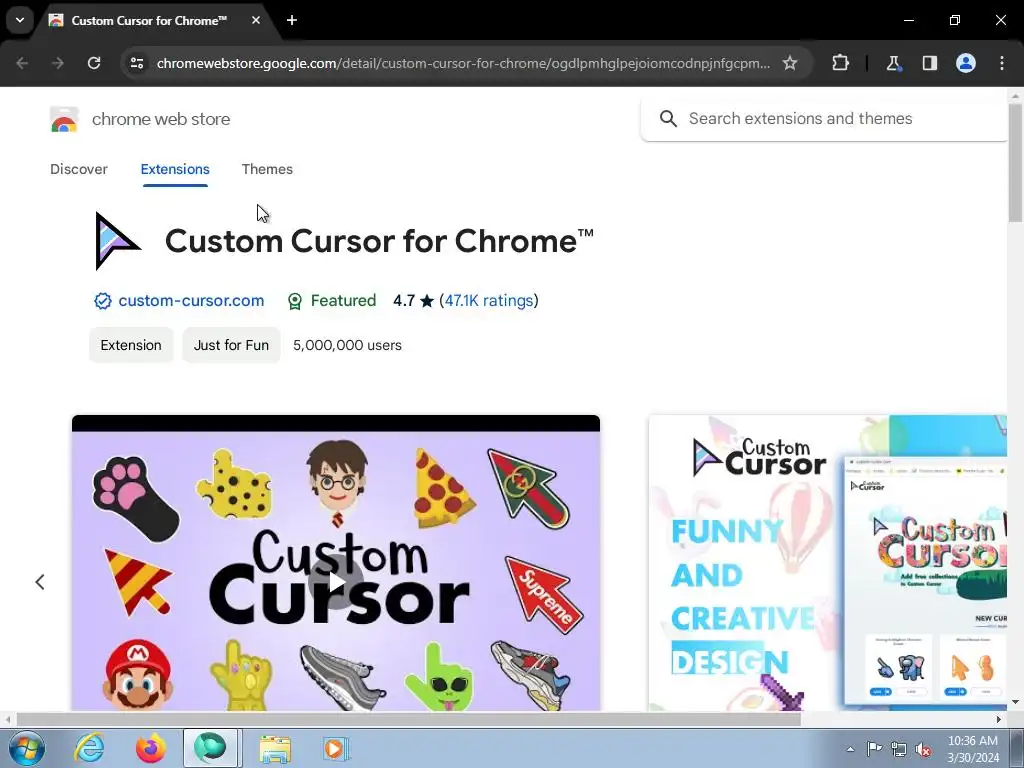Select the Just for Fun category chip
The width and height of the screenshot is (1024, 768).
coord(231,345)
